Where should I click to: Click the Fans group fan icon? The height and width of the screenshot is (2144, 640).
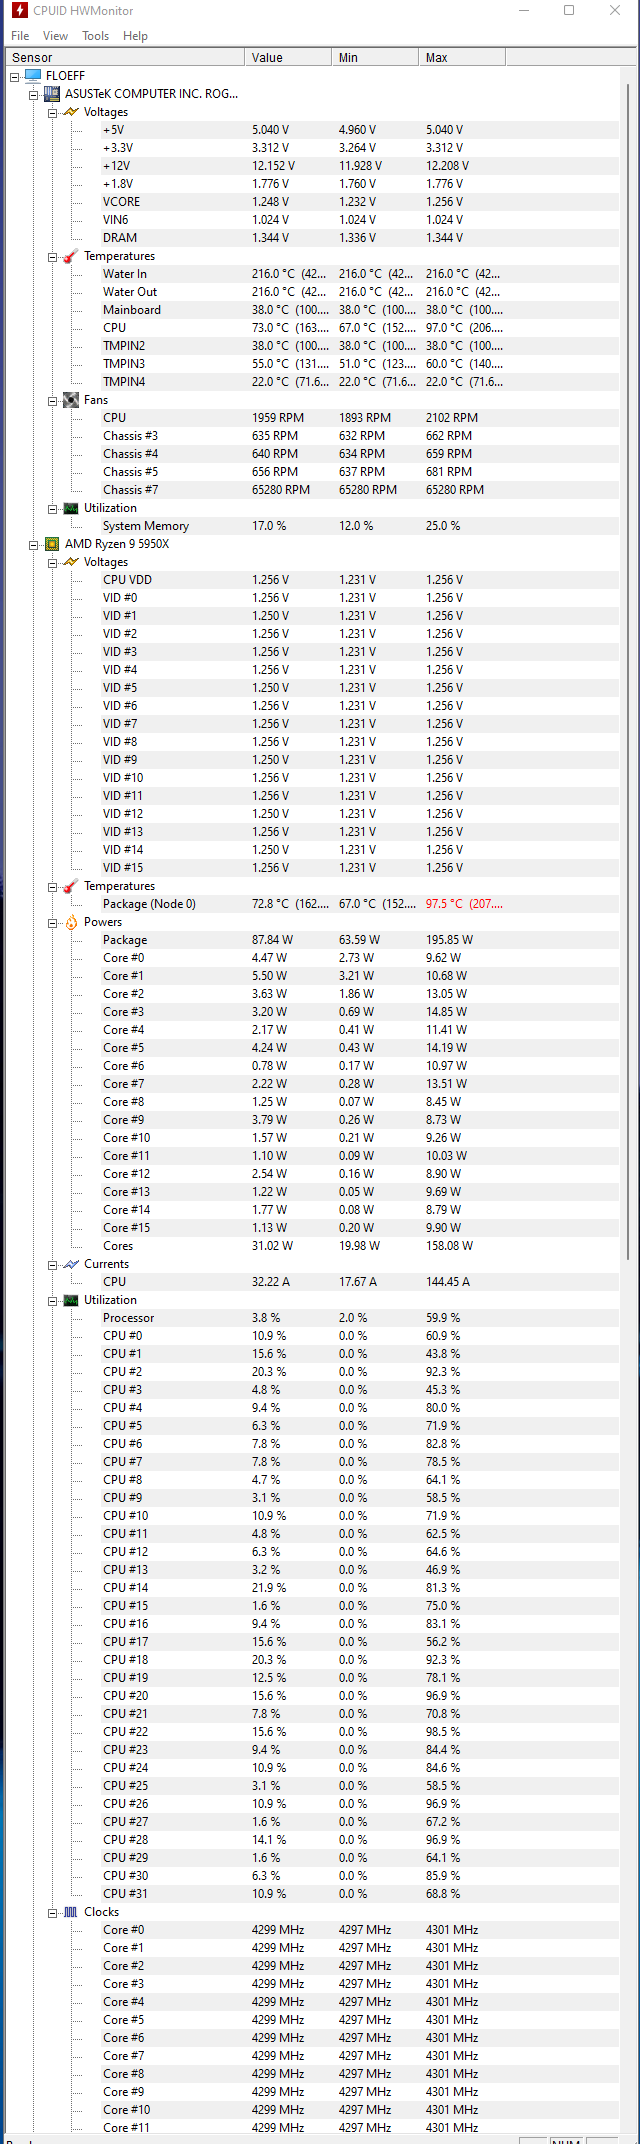tap(71, 400)
